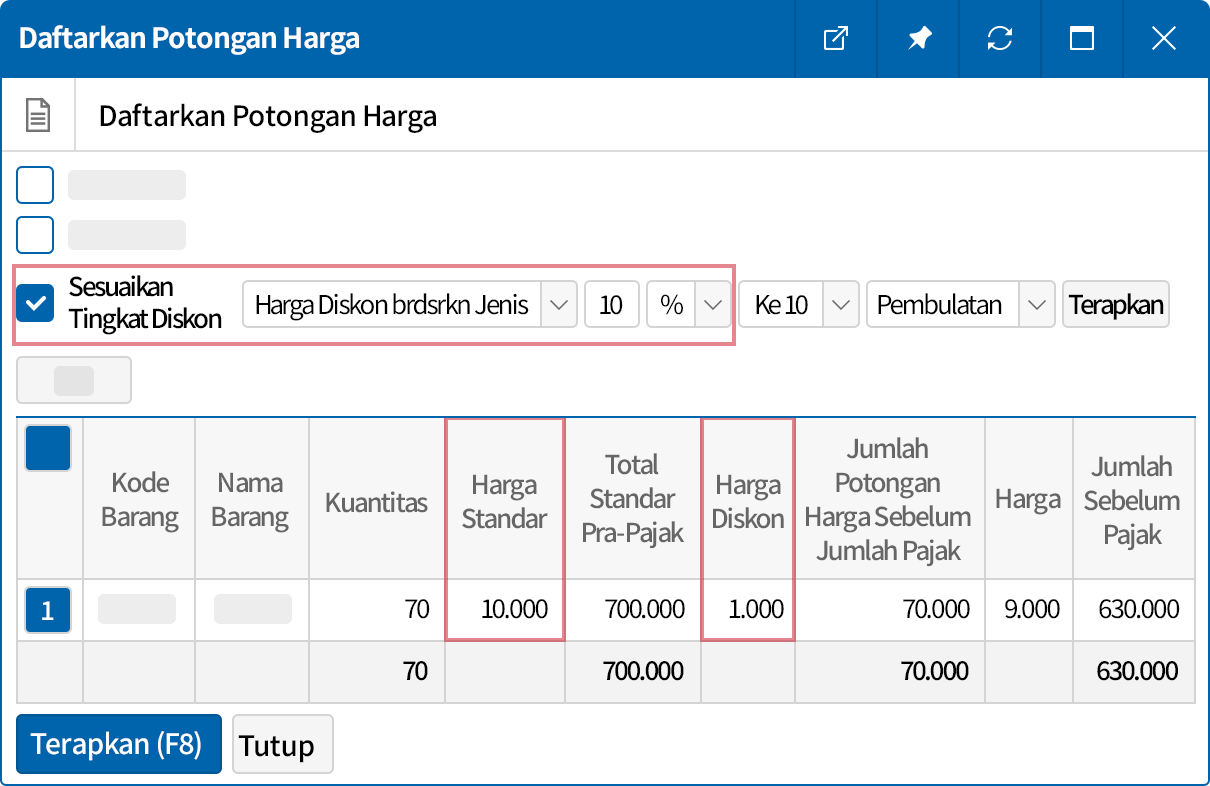The width and height of the screenshot is (1210, 786).
Task: Apply discount with the Terapkan button beside Pembulatan
Action: click(x=1115, y=304)
